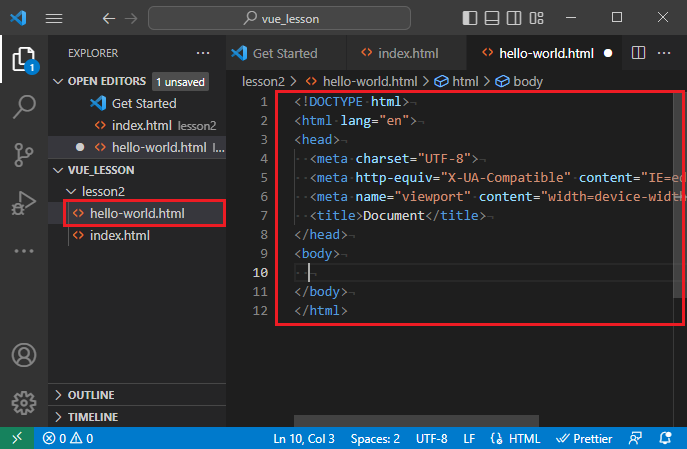Click the 1 unsaved badge
687x449 pixels.
pyautogui.click(x=180, y=82)
